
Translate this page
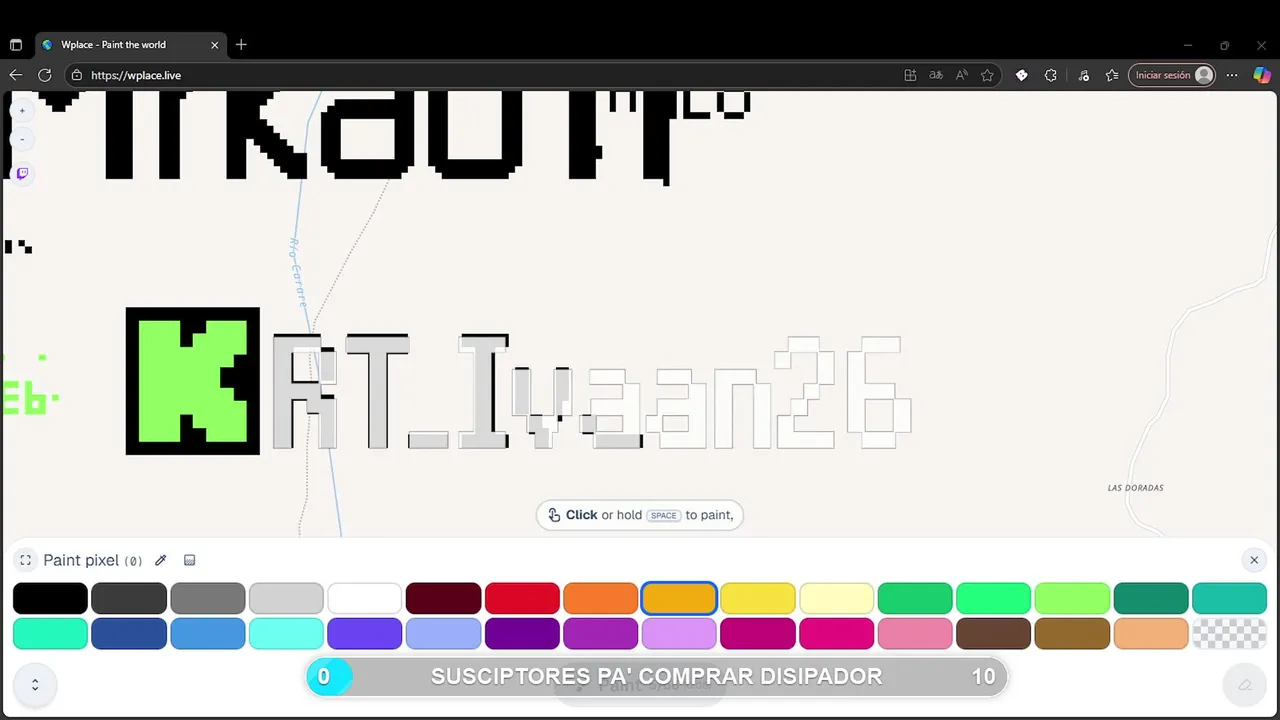(x=936, y=75)
